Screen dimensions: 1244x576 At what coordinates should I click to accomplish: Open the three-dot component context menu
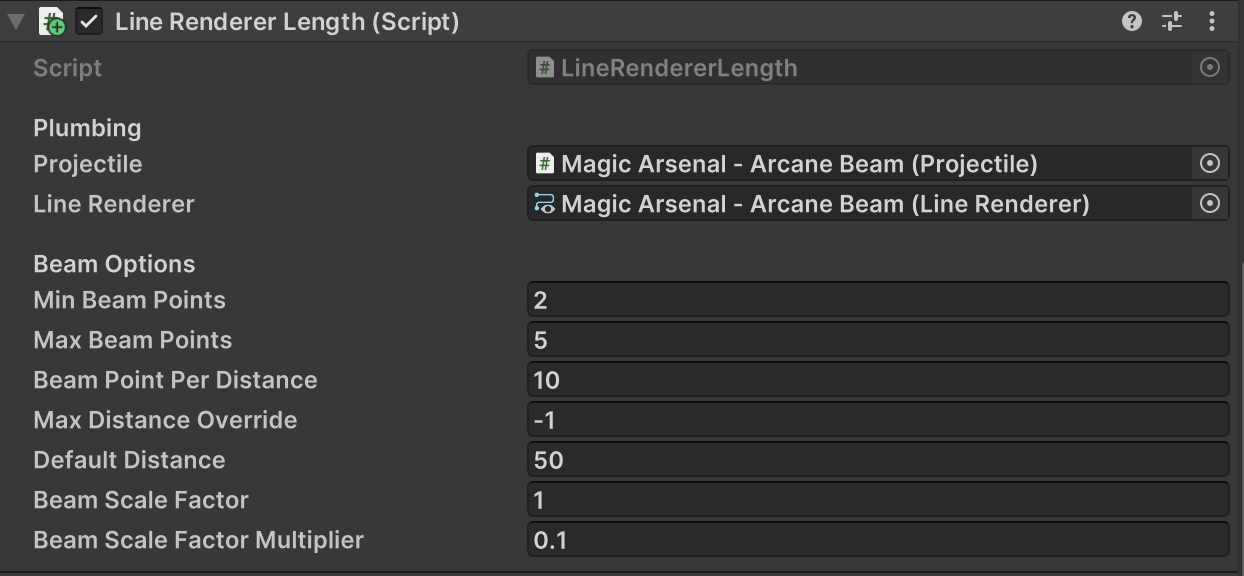click(x=1212, y=21)
